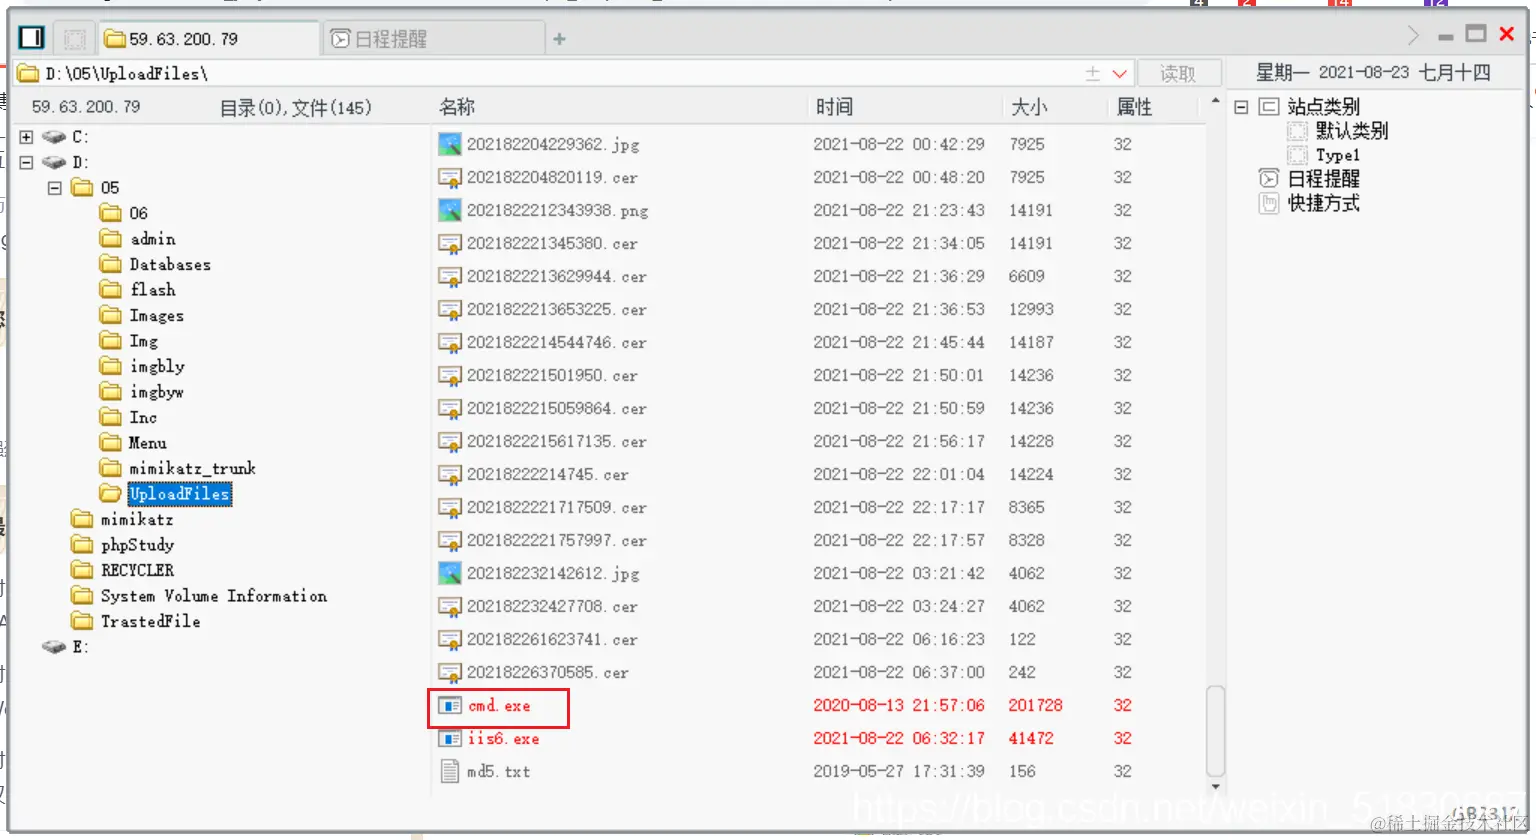The height and width of the screenshot is (840, 1536).
Task: Select image icon of 202182204229362.jpg
Action: pyautogui.click(x=450, y=144)
